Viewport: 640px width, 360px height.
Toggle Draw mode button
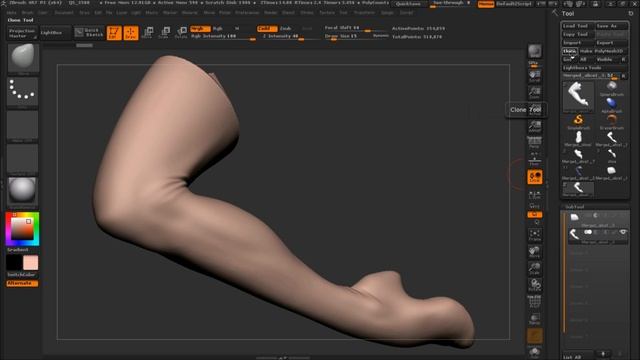(x=131, y=33)
